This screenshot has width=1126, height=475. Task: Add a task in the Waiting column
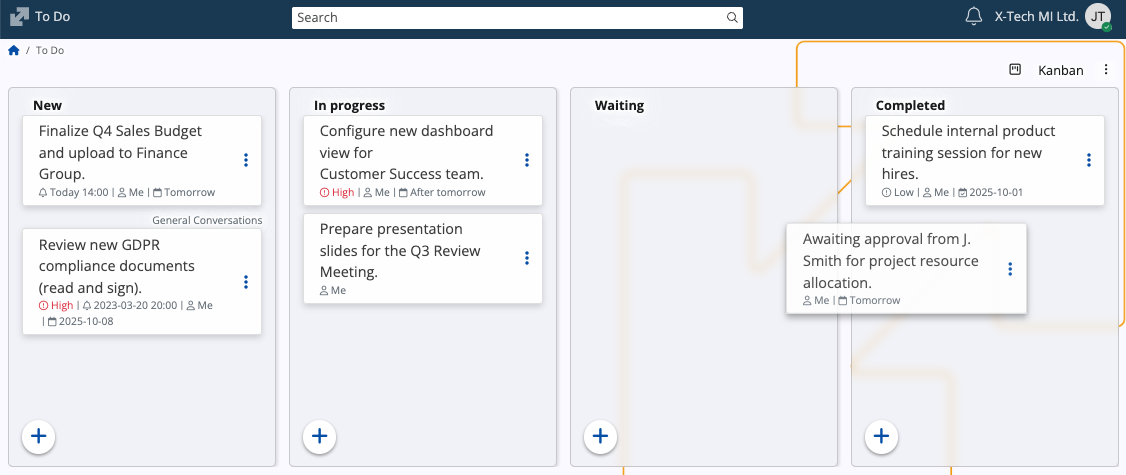600,436
